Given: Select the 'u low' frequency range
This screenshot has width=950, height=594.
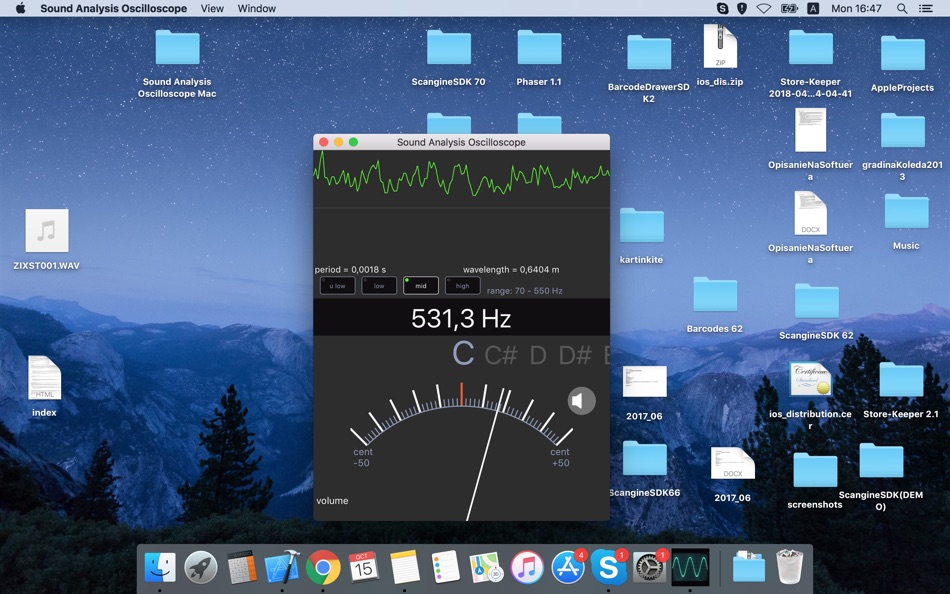Looking at the screenshot, I should [x=337, y=286].
